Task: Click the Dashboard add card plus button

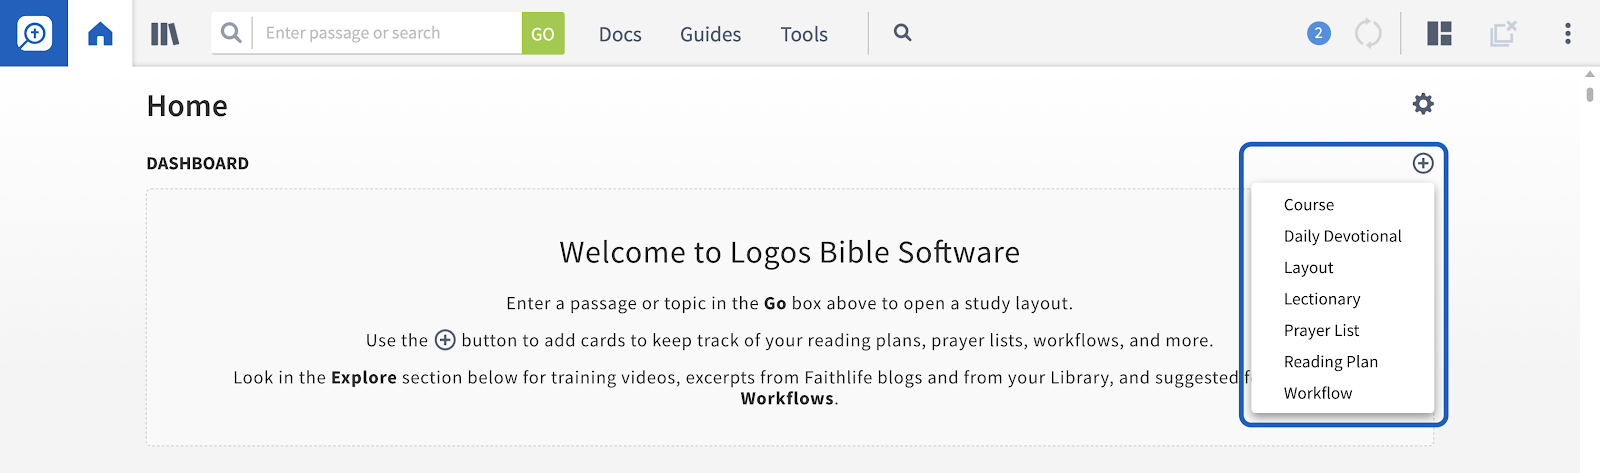Action: click(1423, 163)
